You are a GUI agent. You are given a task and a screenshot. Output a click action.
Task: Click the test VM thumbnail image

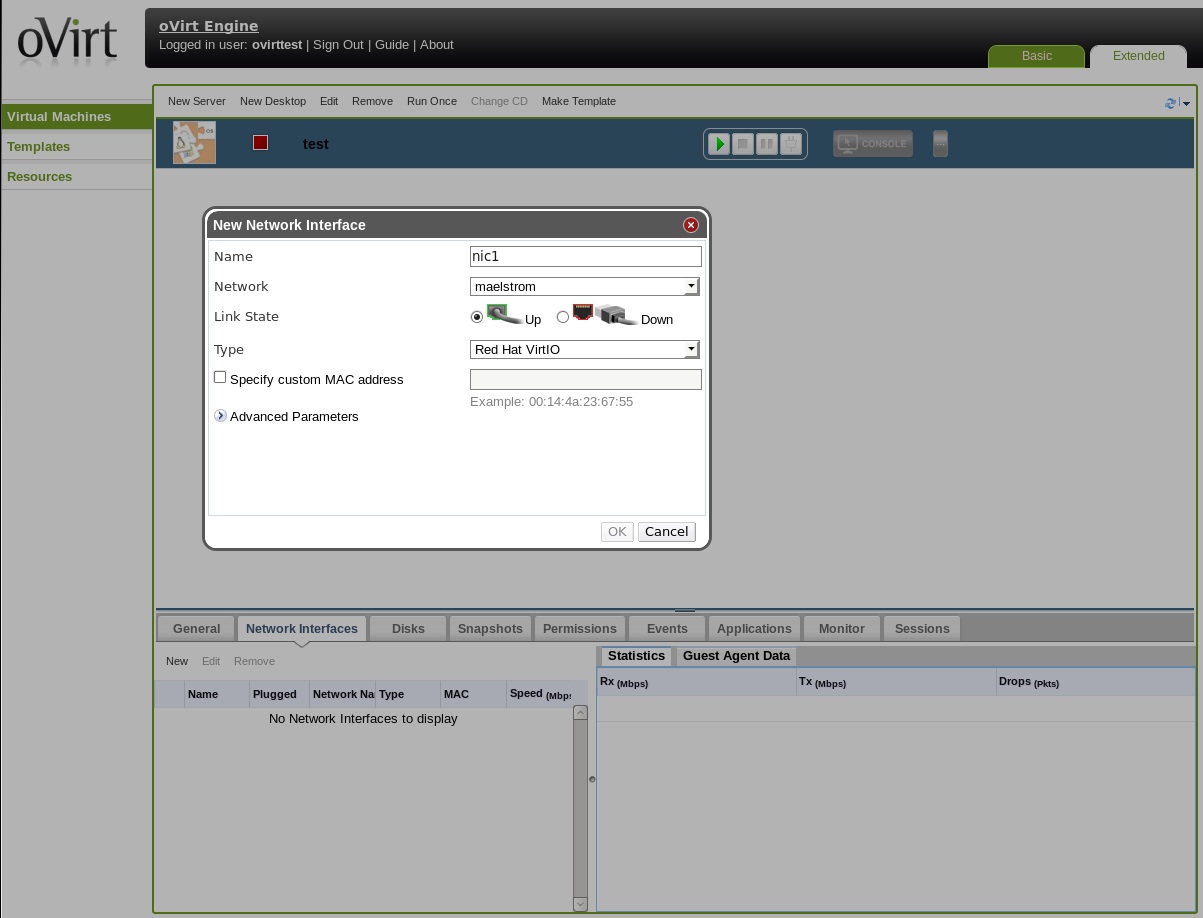194,143
